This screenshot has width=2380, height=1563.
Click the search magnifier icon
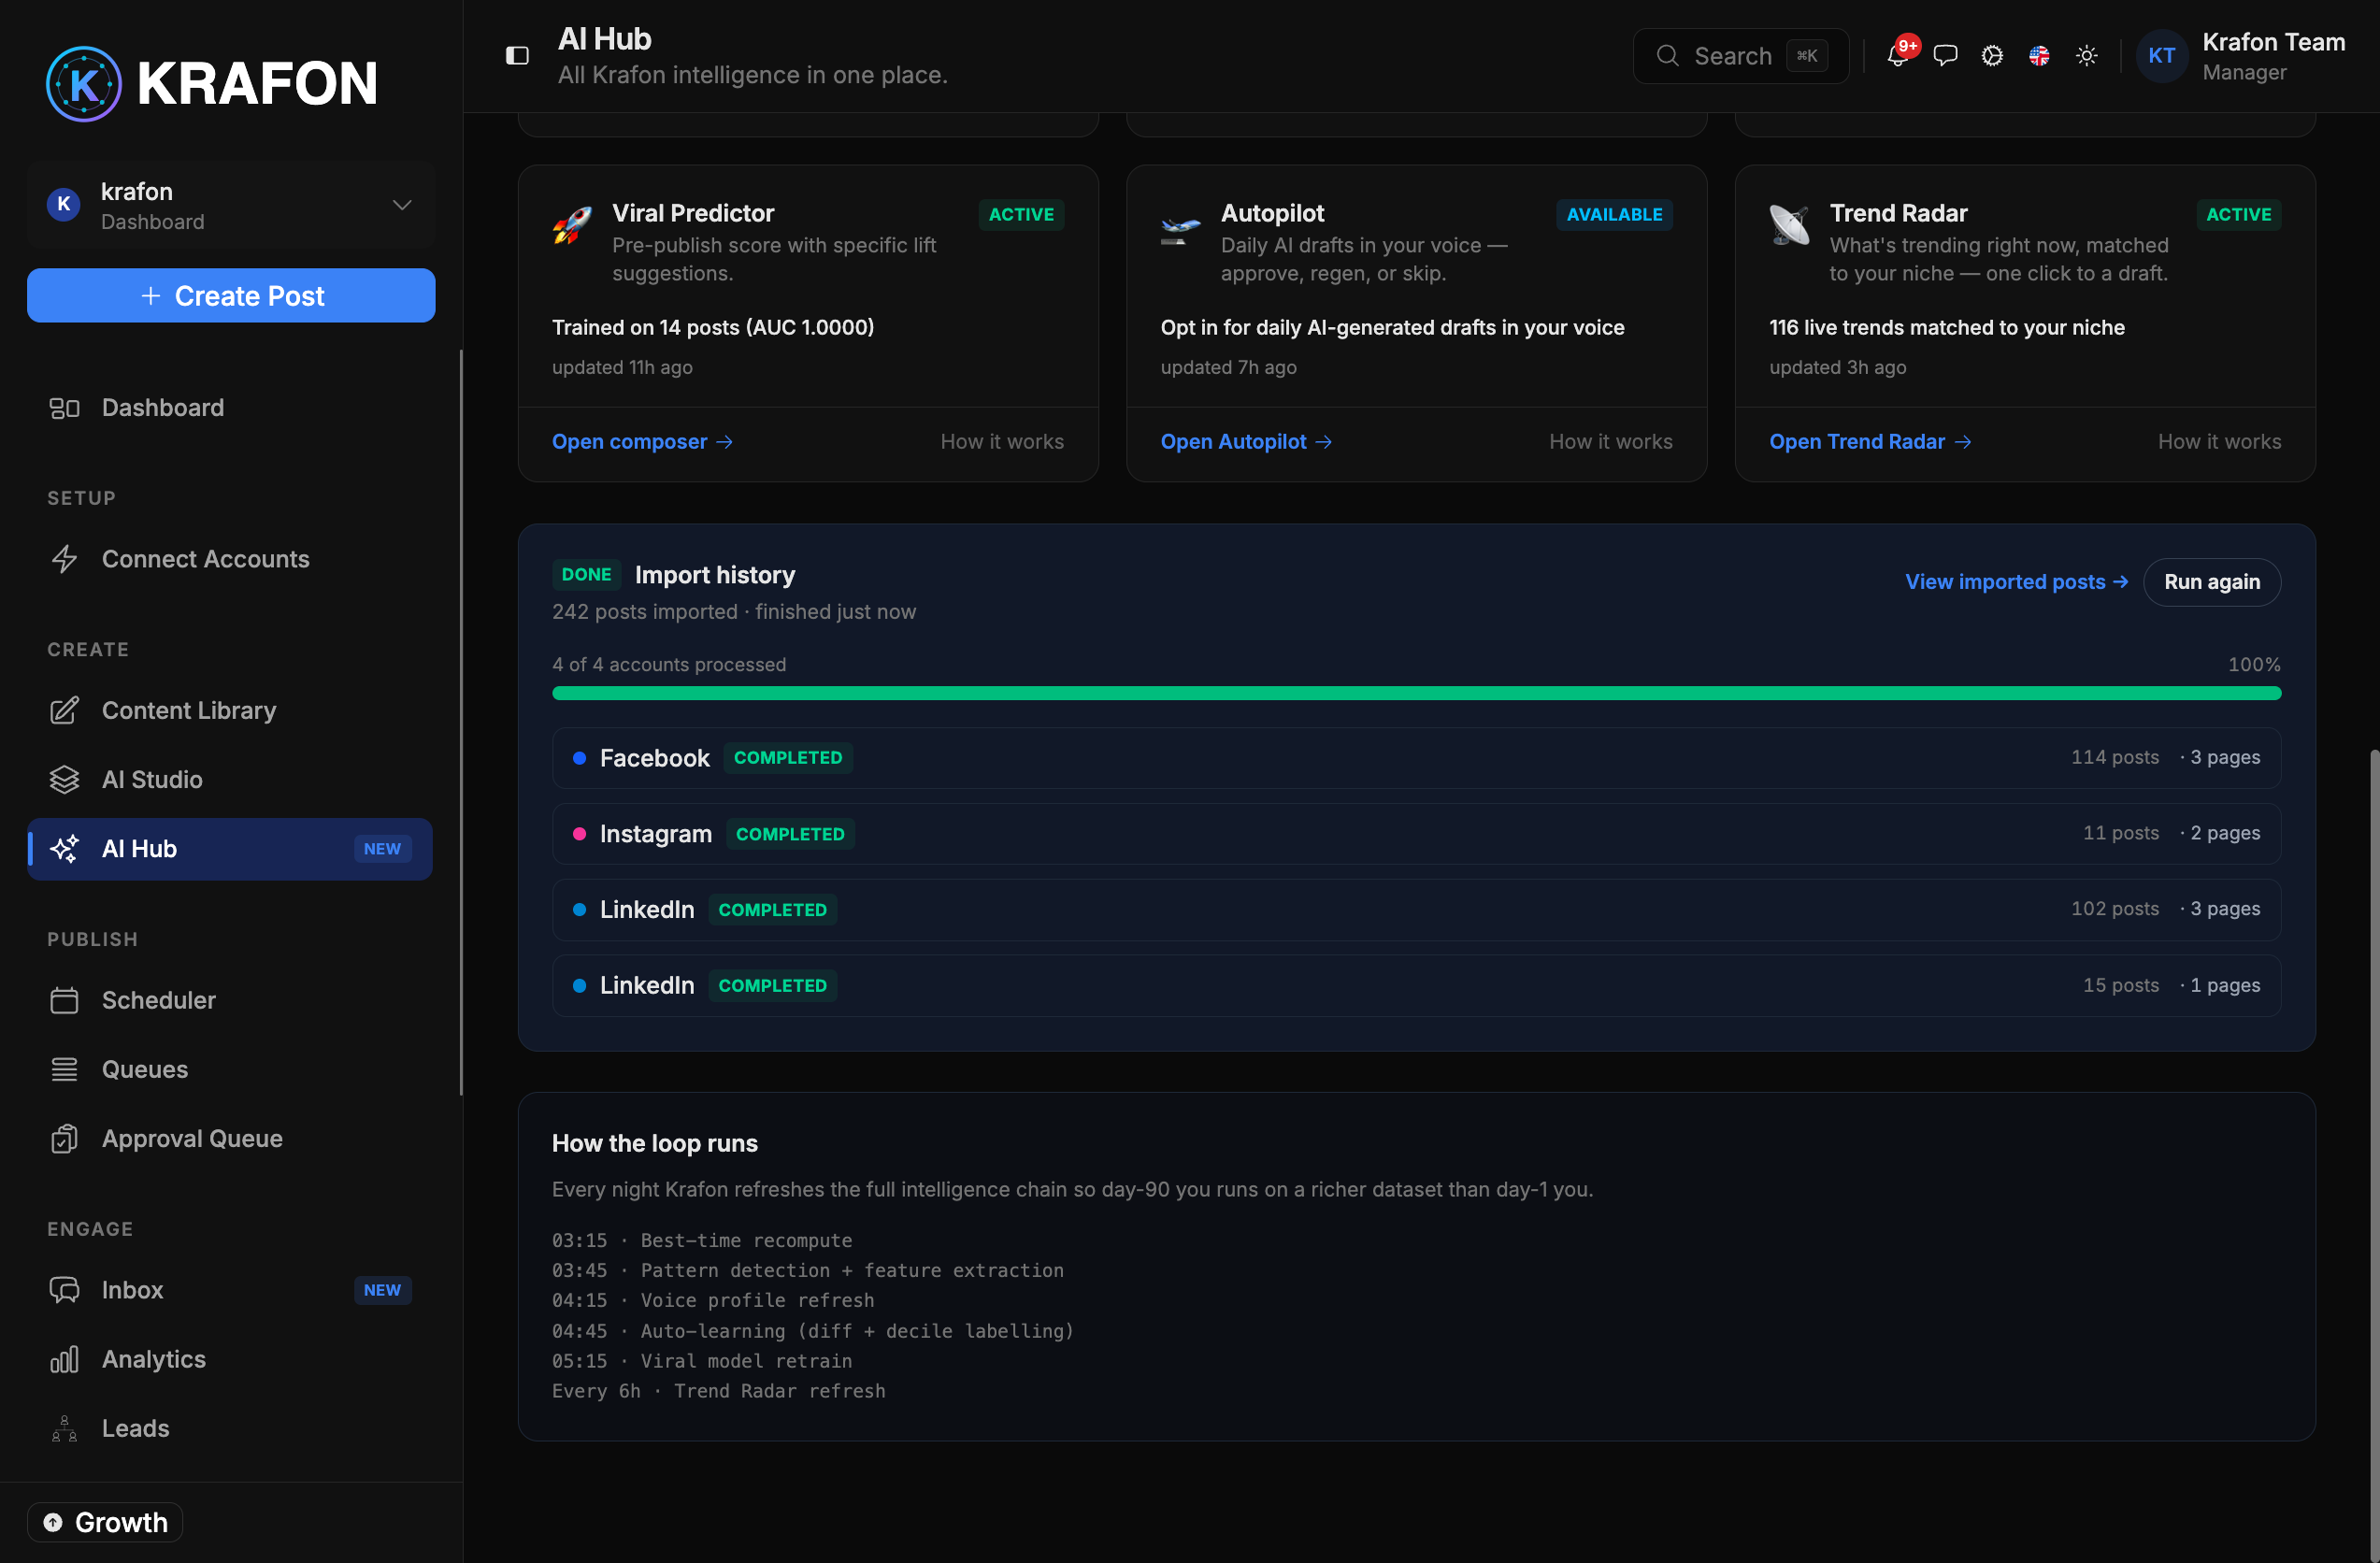click(1668, 56)
